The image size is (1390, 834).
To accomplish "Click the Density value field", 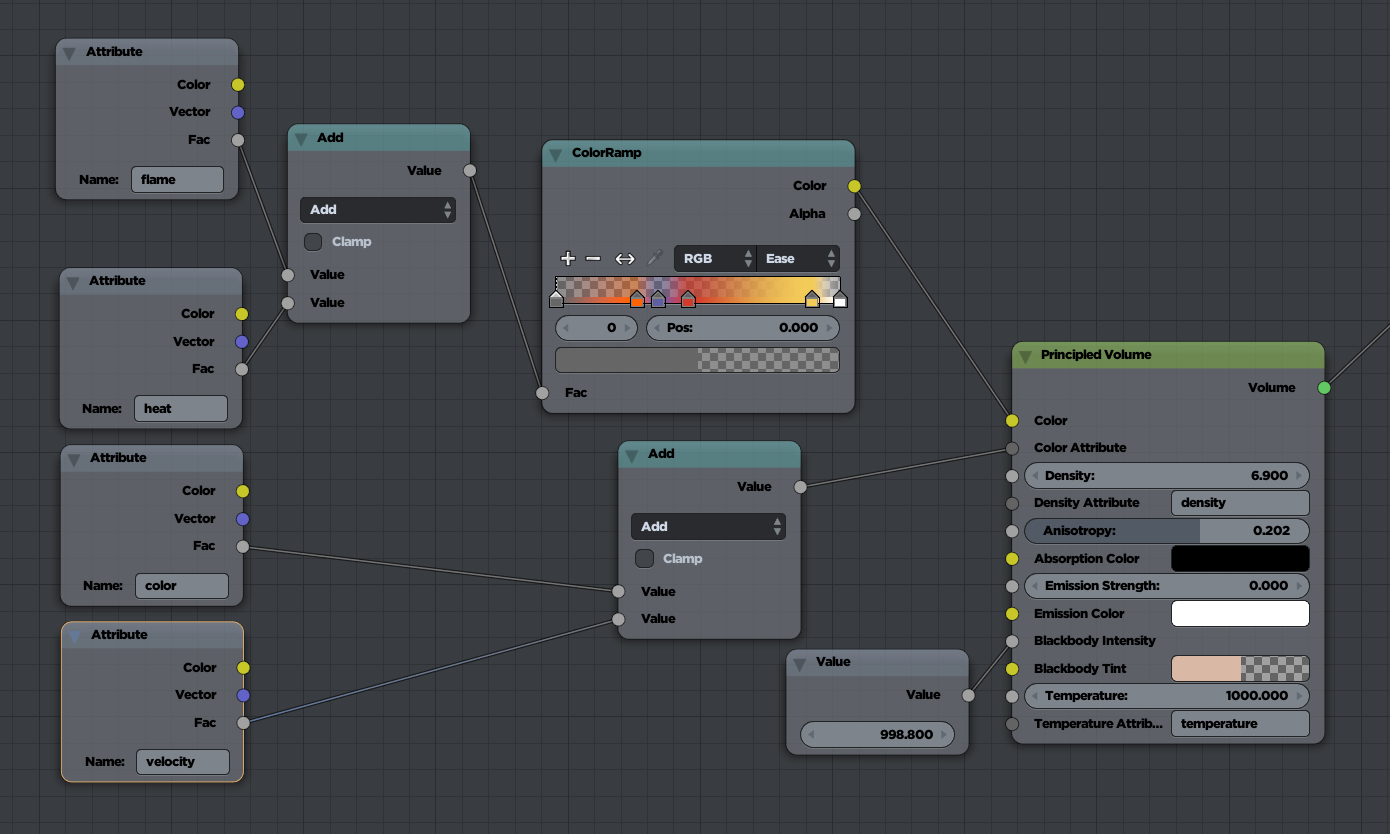I will (x=1166, y=476).
